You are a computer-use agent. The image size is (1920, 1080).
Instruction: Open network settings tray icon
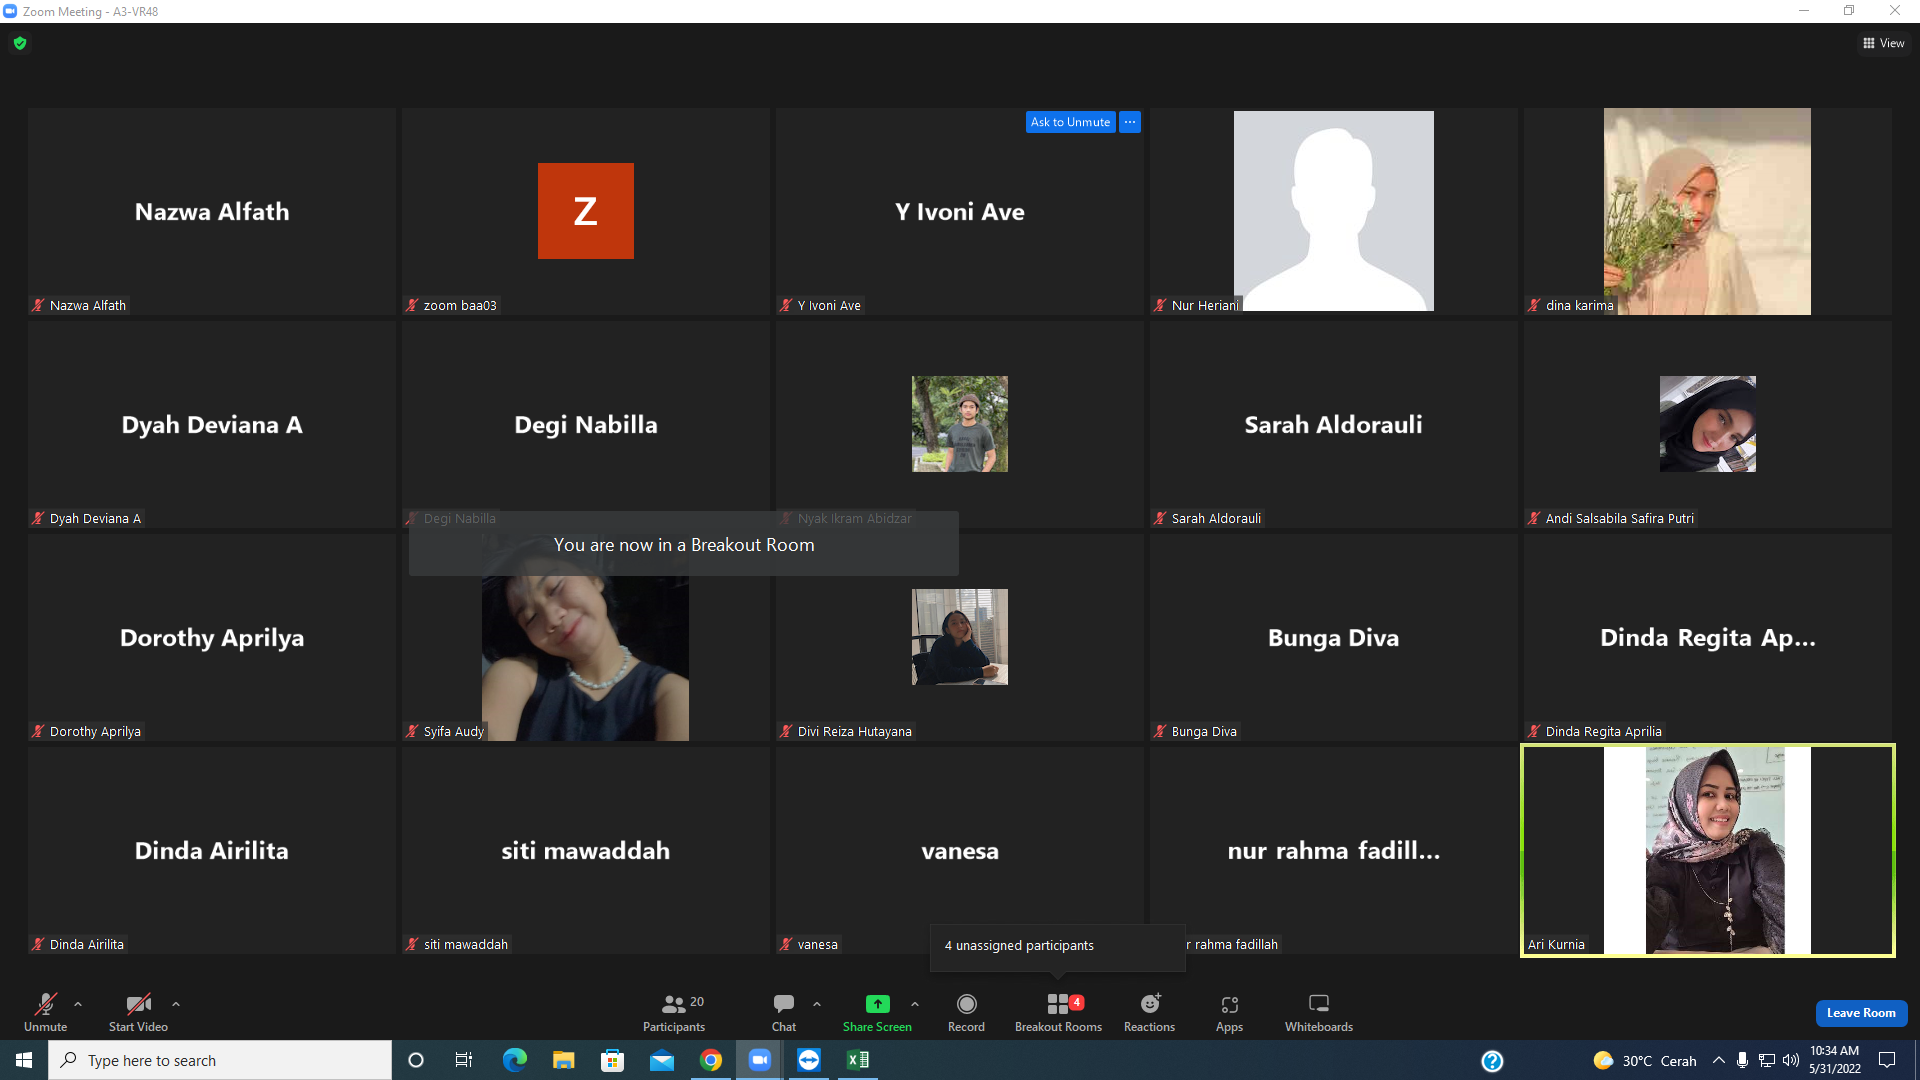click(1767, 1060)
